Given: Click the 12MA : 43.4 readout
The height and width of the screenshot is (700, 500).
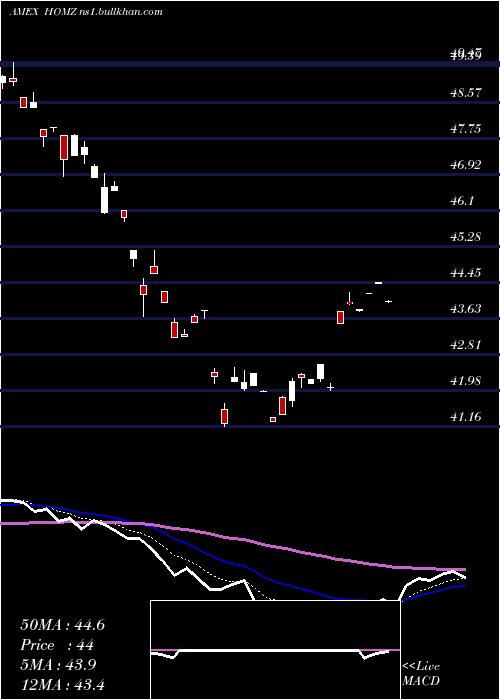Looking at the screenshot, I should coord(62,684).
